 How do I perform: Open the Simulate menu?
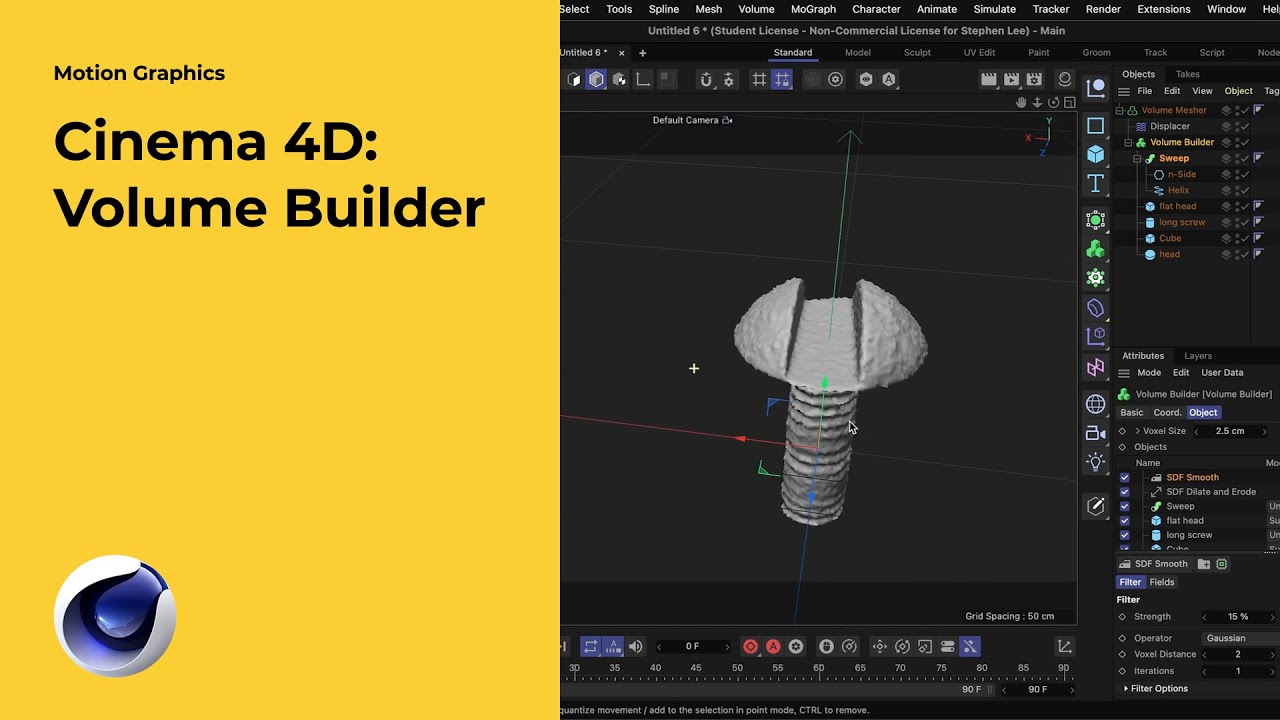point(994,9)
